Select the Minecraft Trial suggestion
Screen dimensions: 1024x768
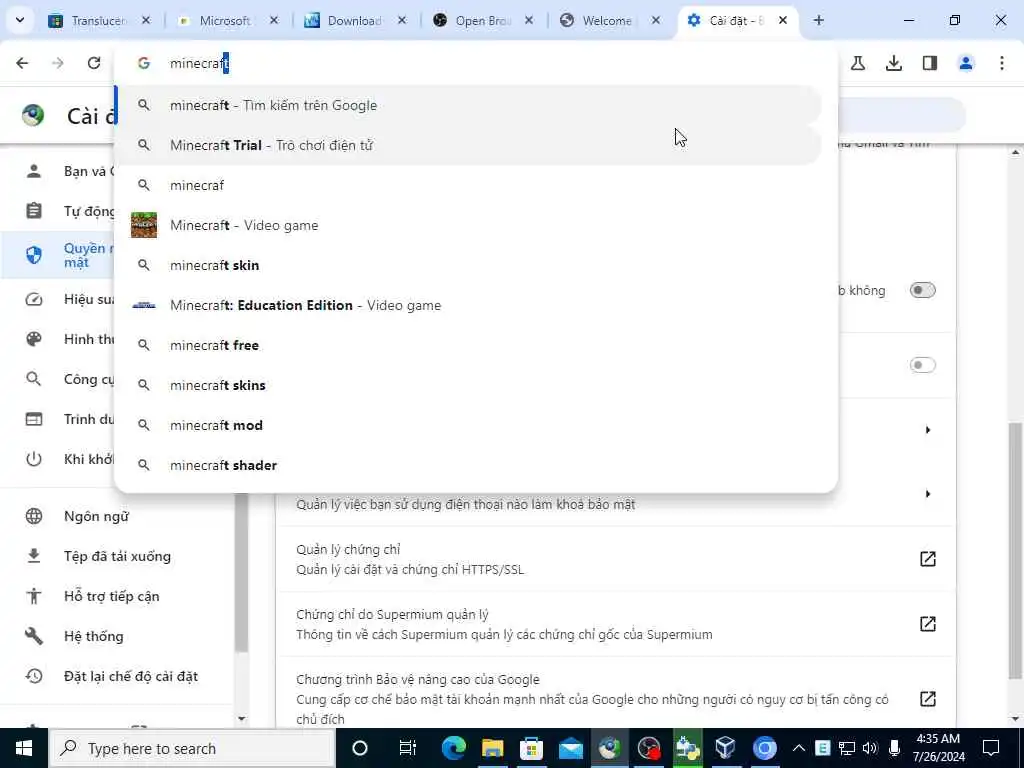(469, 145)
